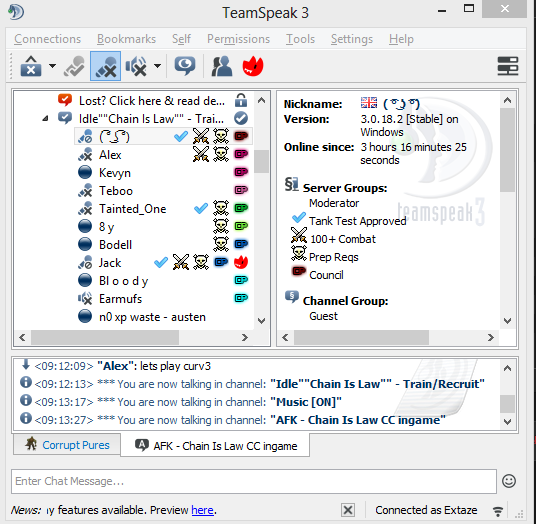Click the skull icon beside Prep Reqs
Screen dimensions: 536x524
point(299,253)
